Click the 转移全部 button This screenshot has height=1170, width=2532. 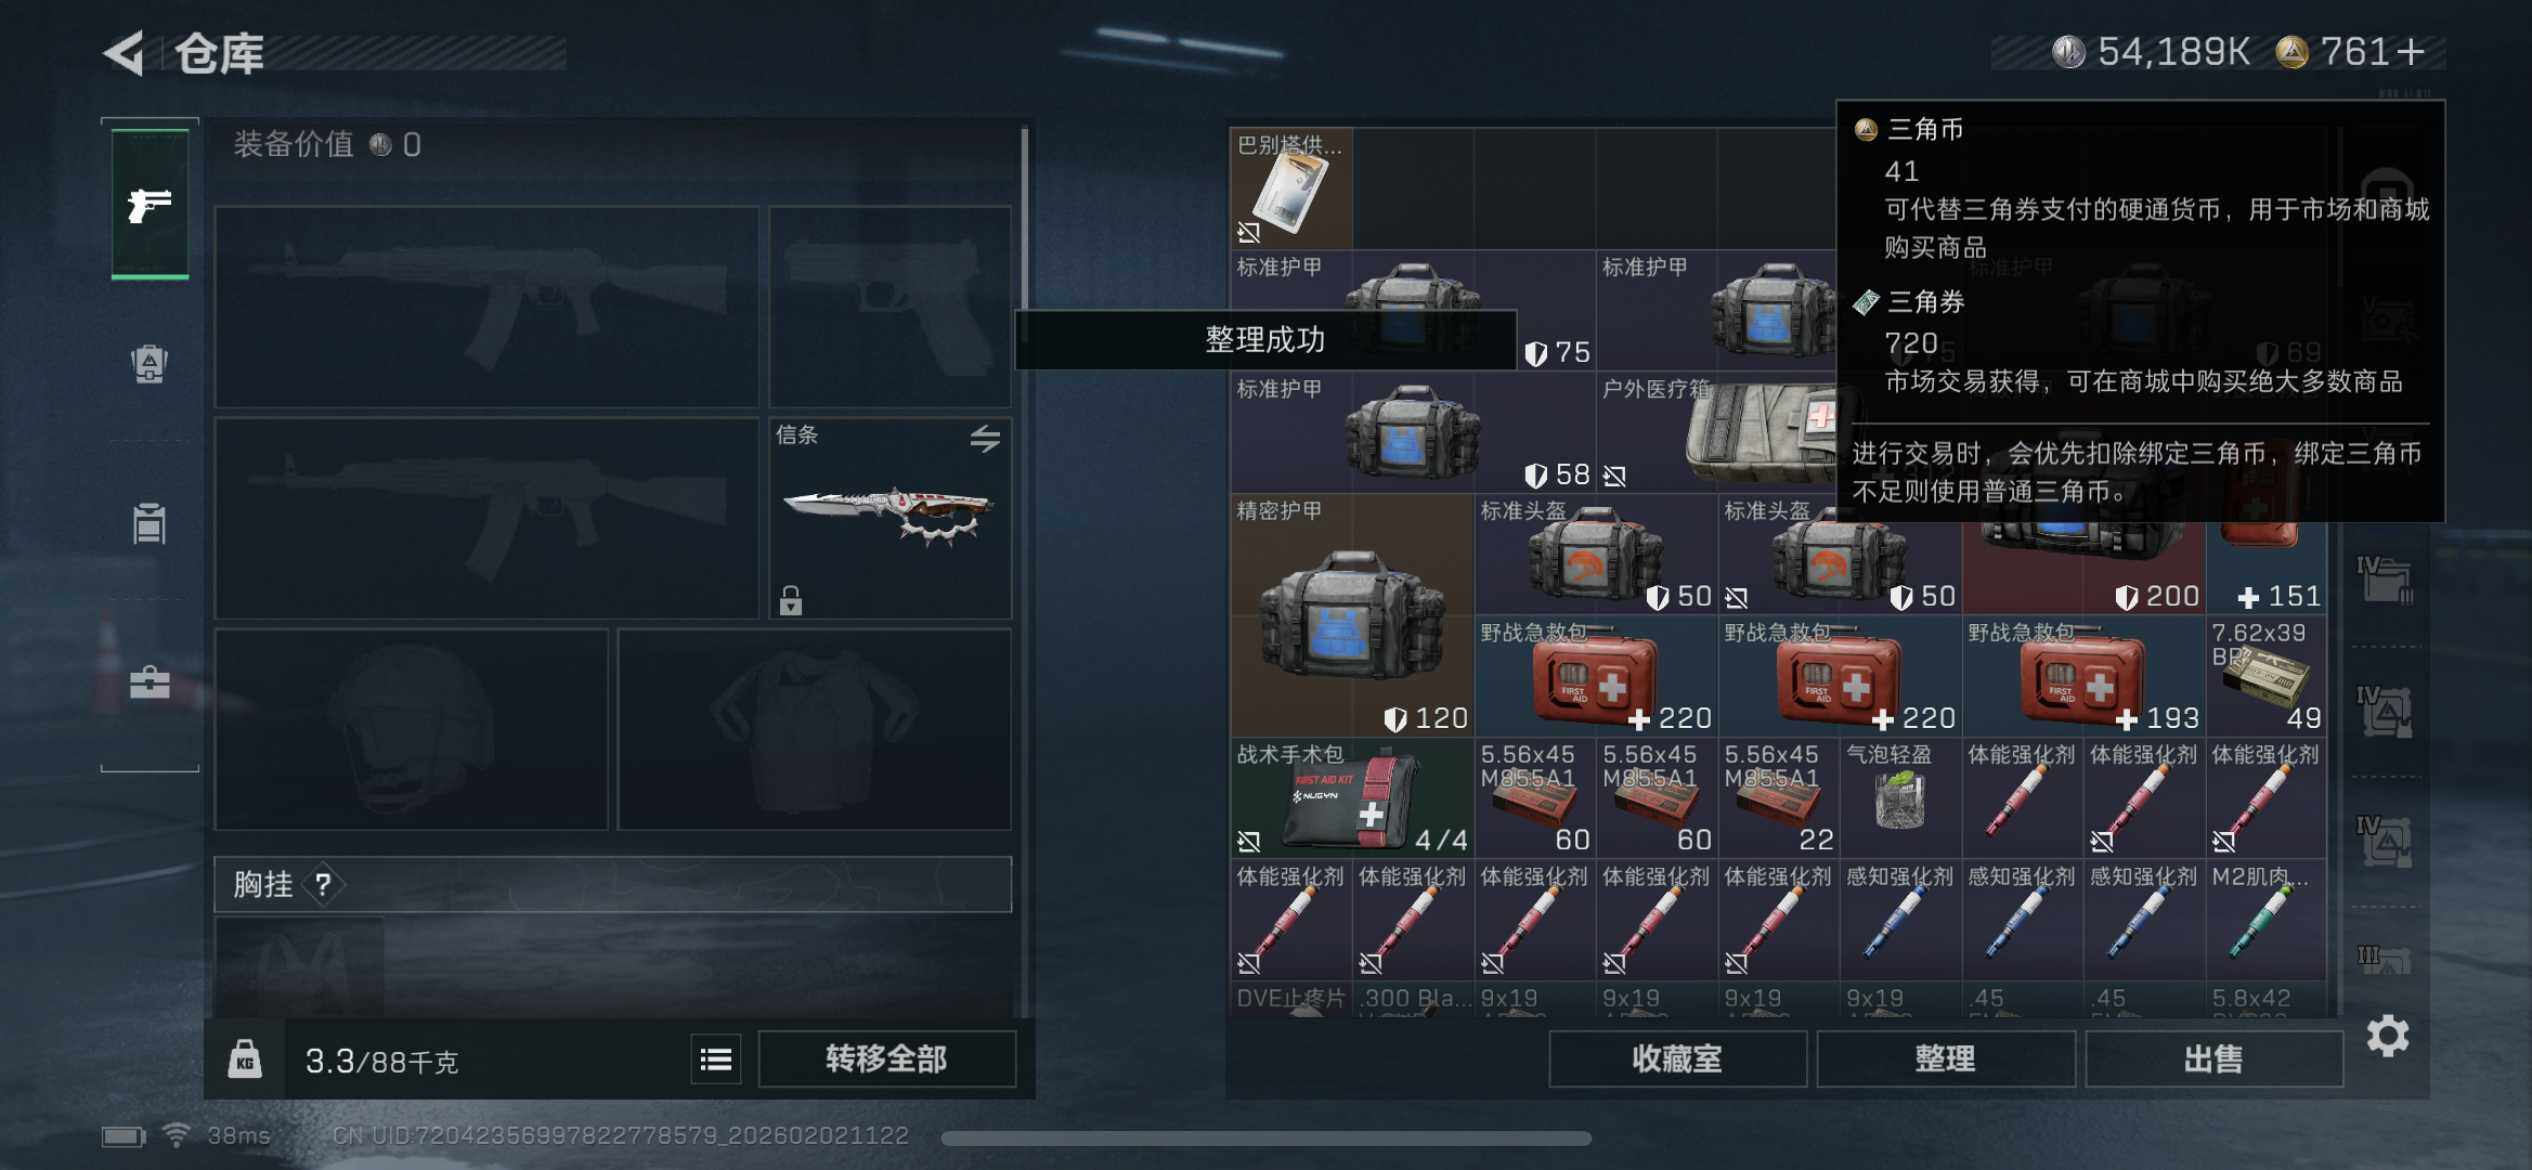(886, 1059)
